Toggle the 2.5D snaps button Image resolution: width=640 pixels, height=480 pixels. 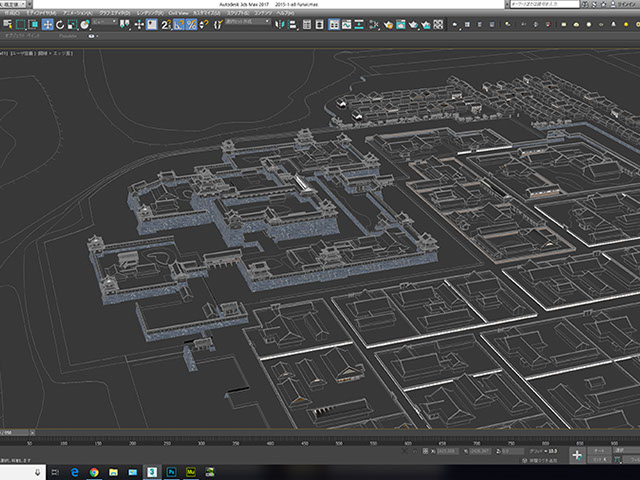tap(165, 25)
